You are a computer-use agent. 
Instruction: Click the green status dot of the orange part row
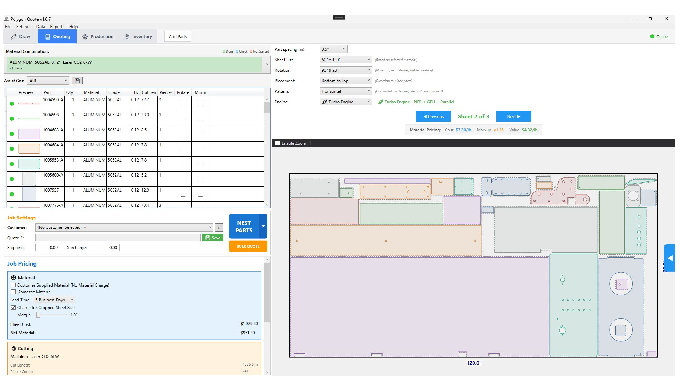point(12,149)
